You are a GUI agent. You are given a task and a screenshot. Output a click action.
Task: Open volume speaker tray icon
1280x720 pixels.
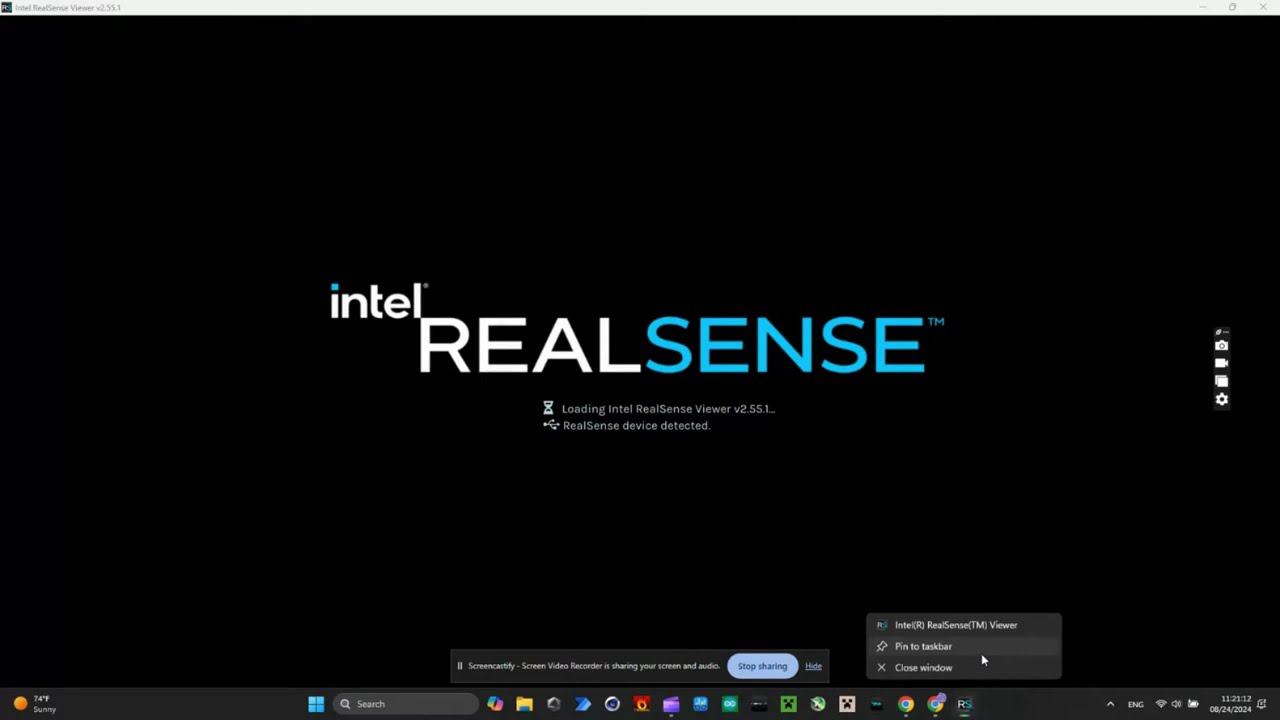click(1176, 704)
